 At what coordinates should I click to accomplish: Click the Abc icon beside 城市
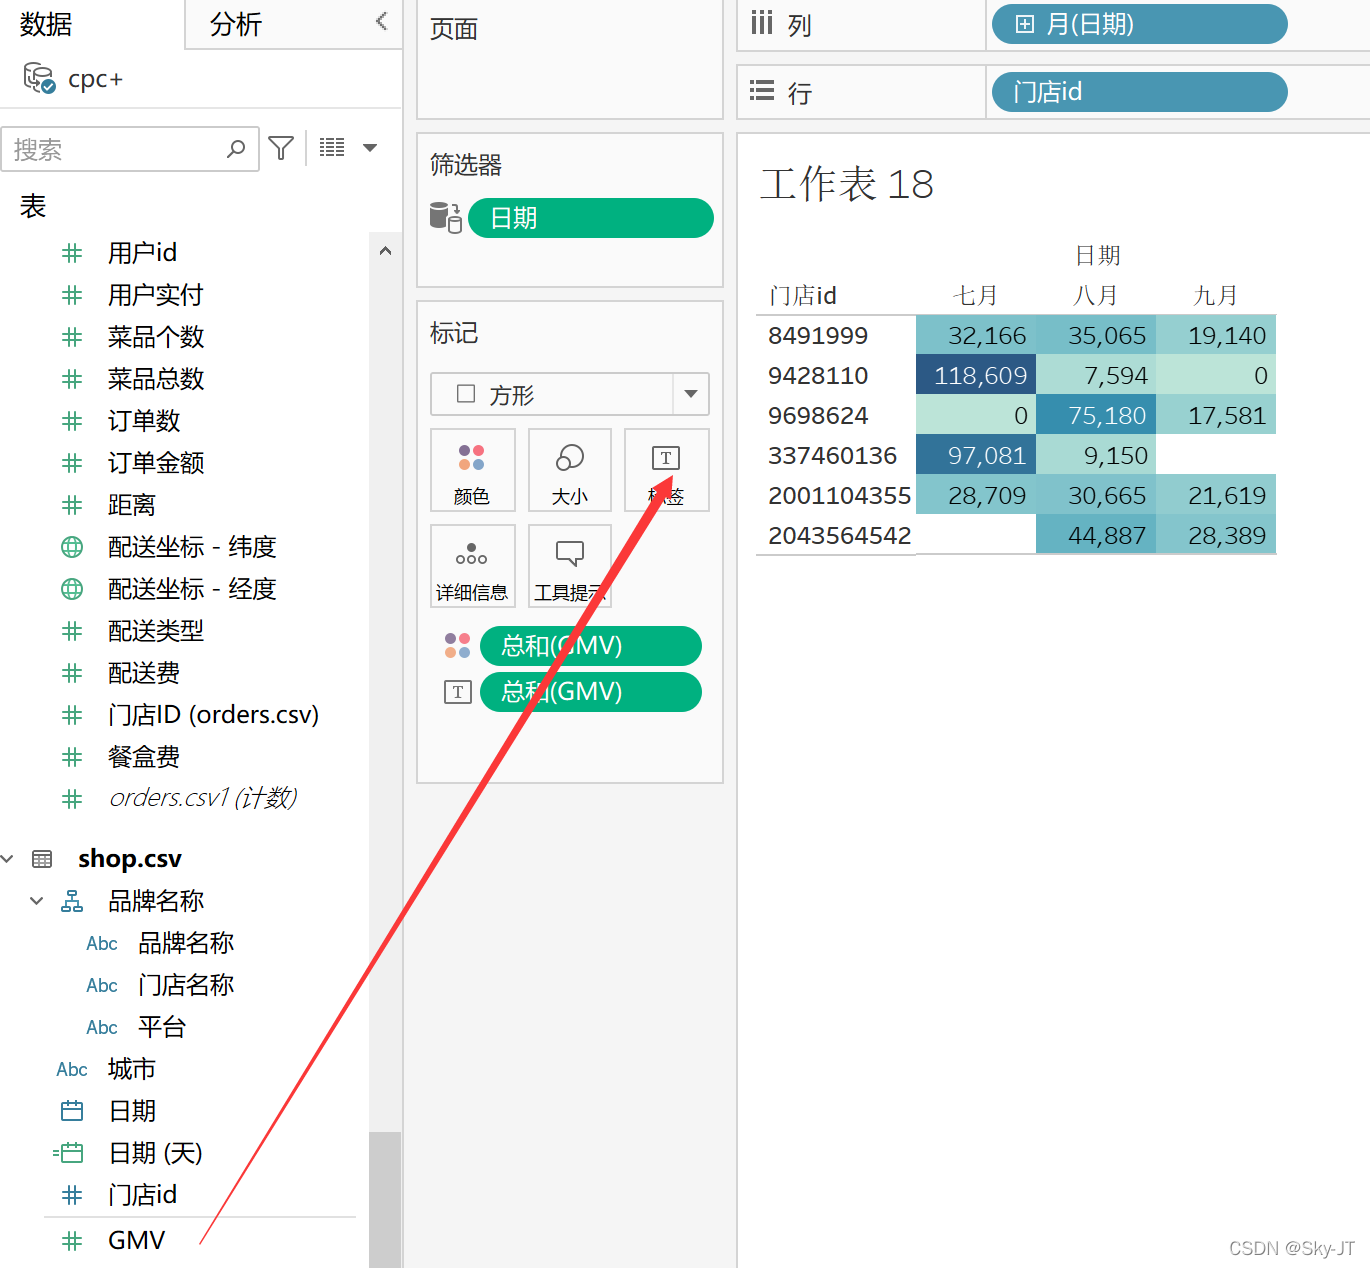click(72, 1069)
